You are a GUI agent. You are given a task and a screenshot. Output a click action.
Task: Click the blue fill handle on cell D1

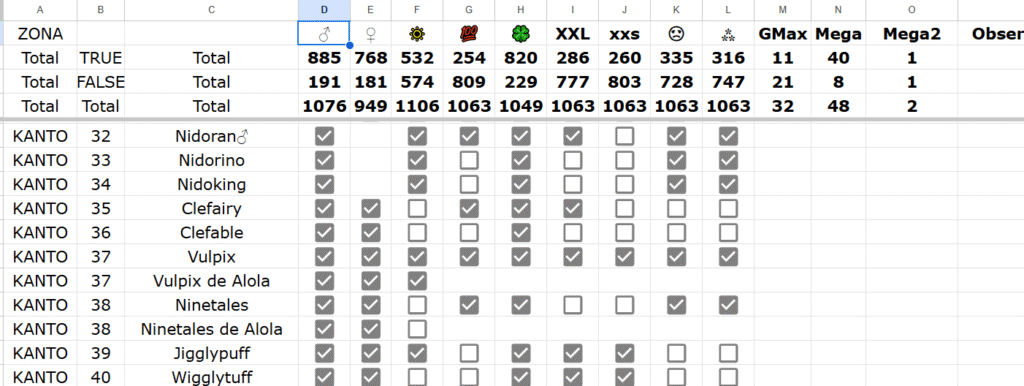(350, 45)
